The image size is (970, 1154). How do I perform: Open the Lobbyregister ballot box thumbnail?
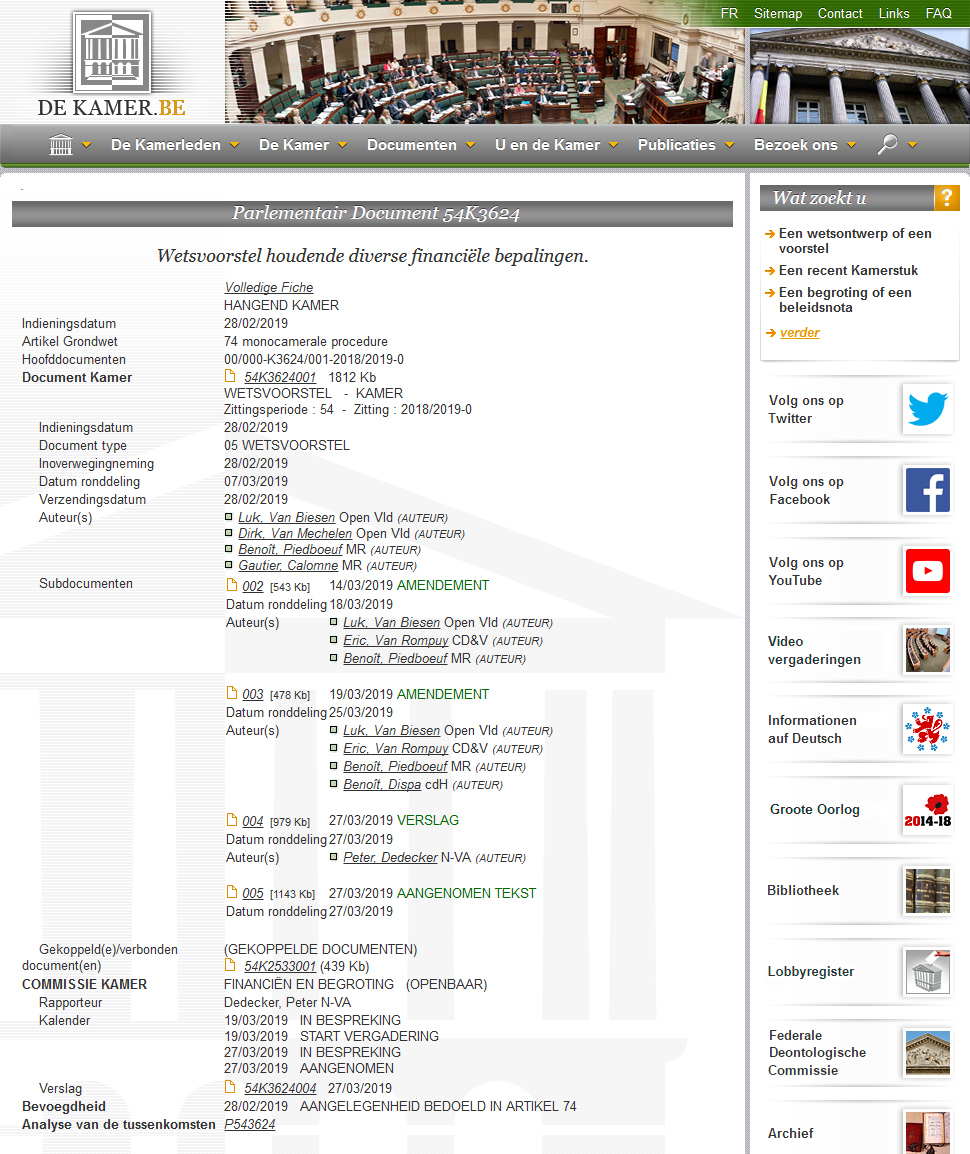(x=926, y=971)
